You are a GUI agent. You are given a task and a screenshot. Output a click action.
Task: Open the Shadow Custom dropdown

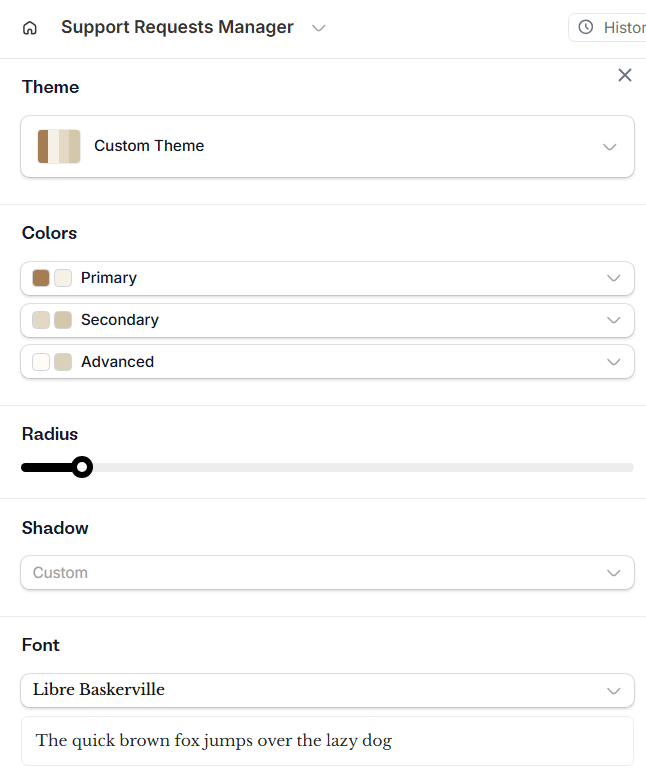(x=327, y=573)
